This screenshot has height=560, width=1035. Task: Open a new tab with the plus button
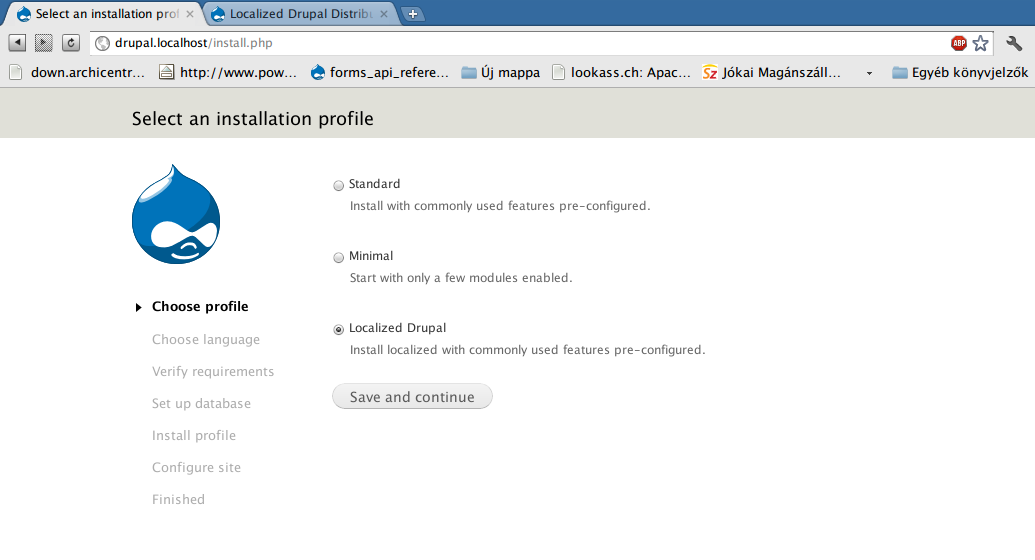[413, 14]
